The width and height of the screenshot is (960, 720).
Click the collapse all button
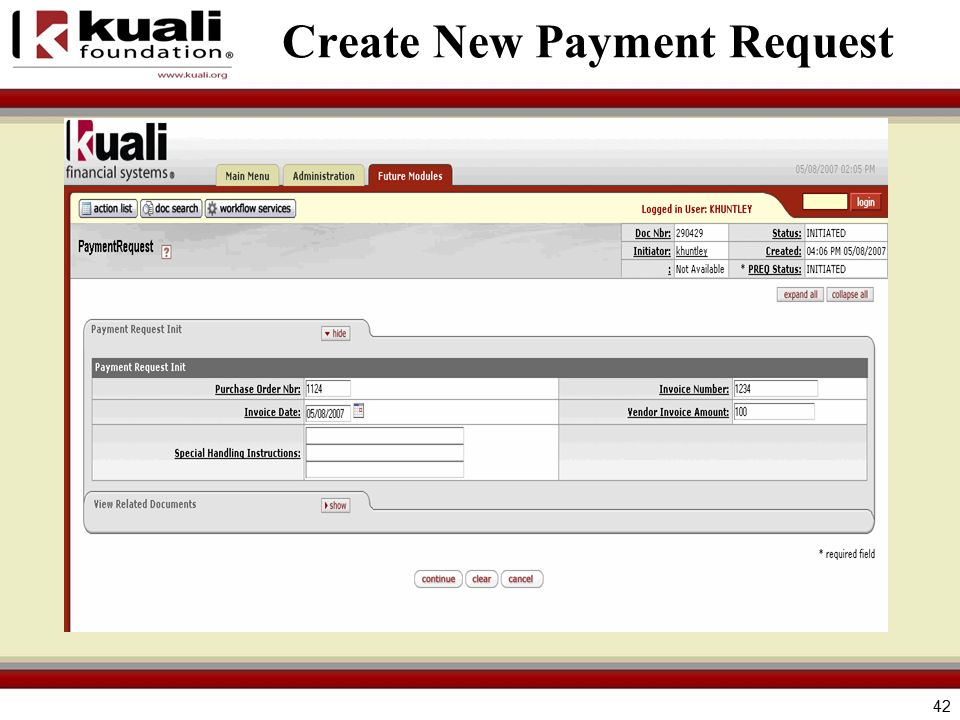(x=850, y=294)
